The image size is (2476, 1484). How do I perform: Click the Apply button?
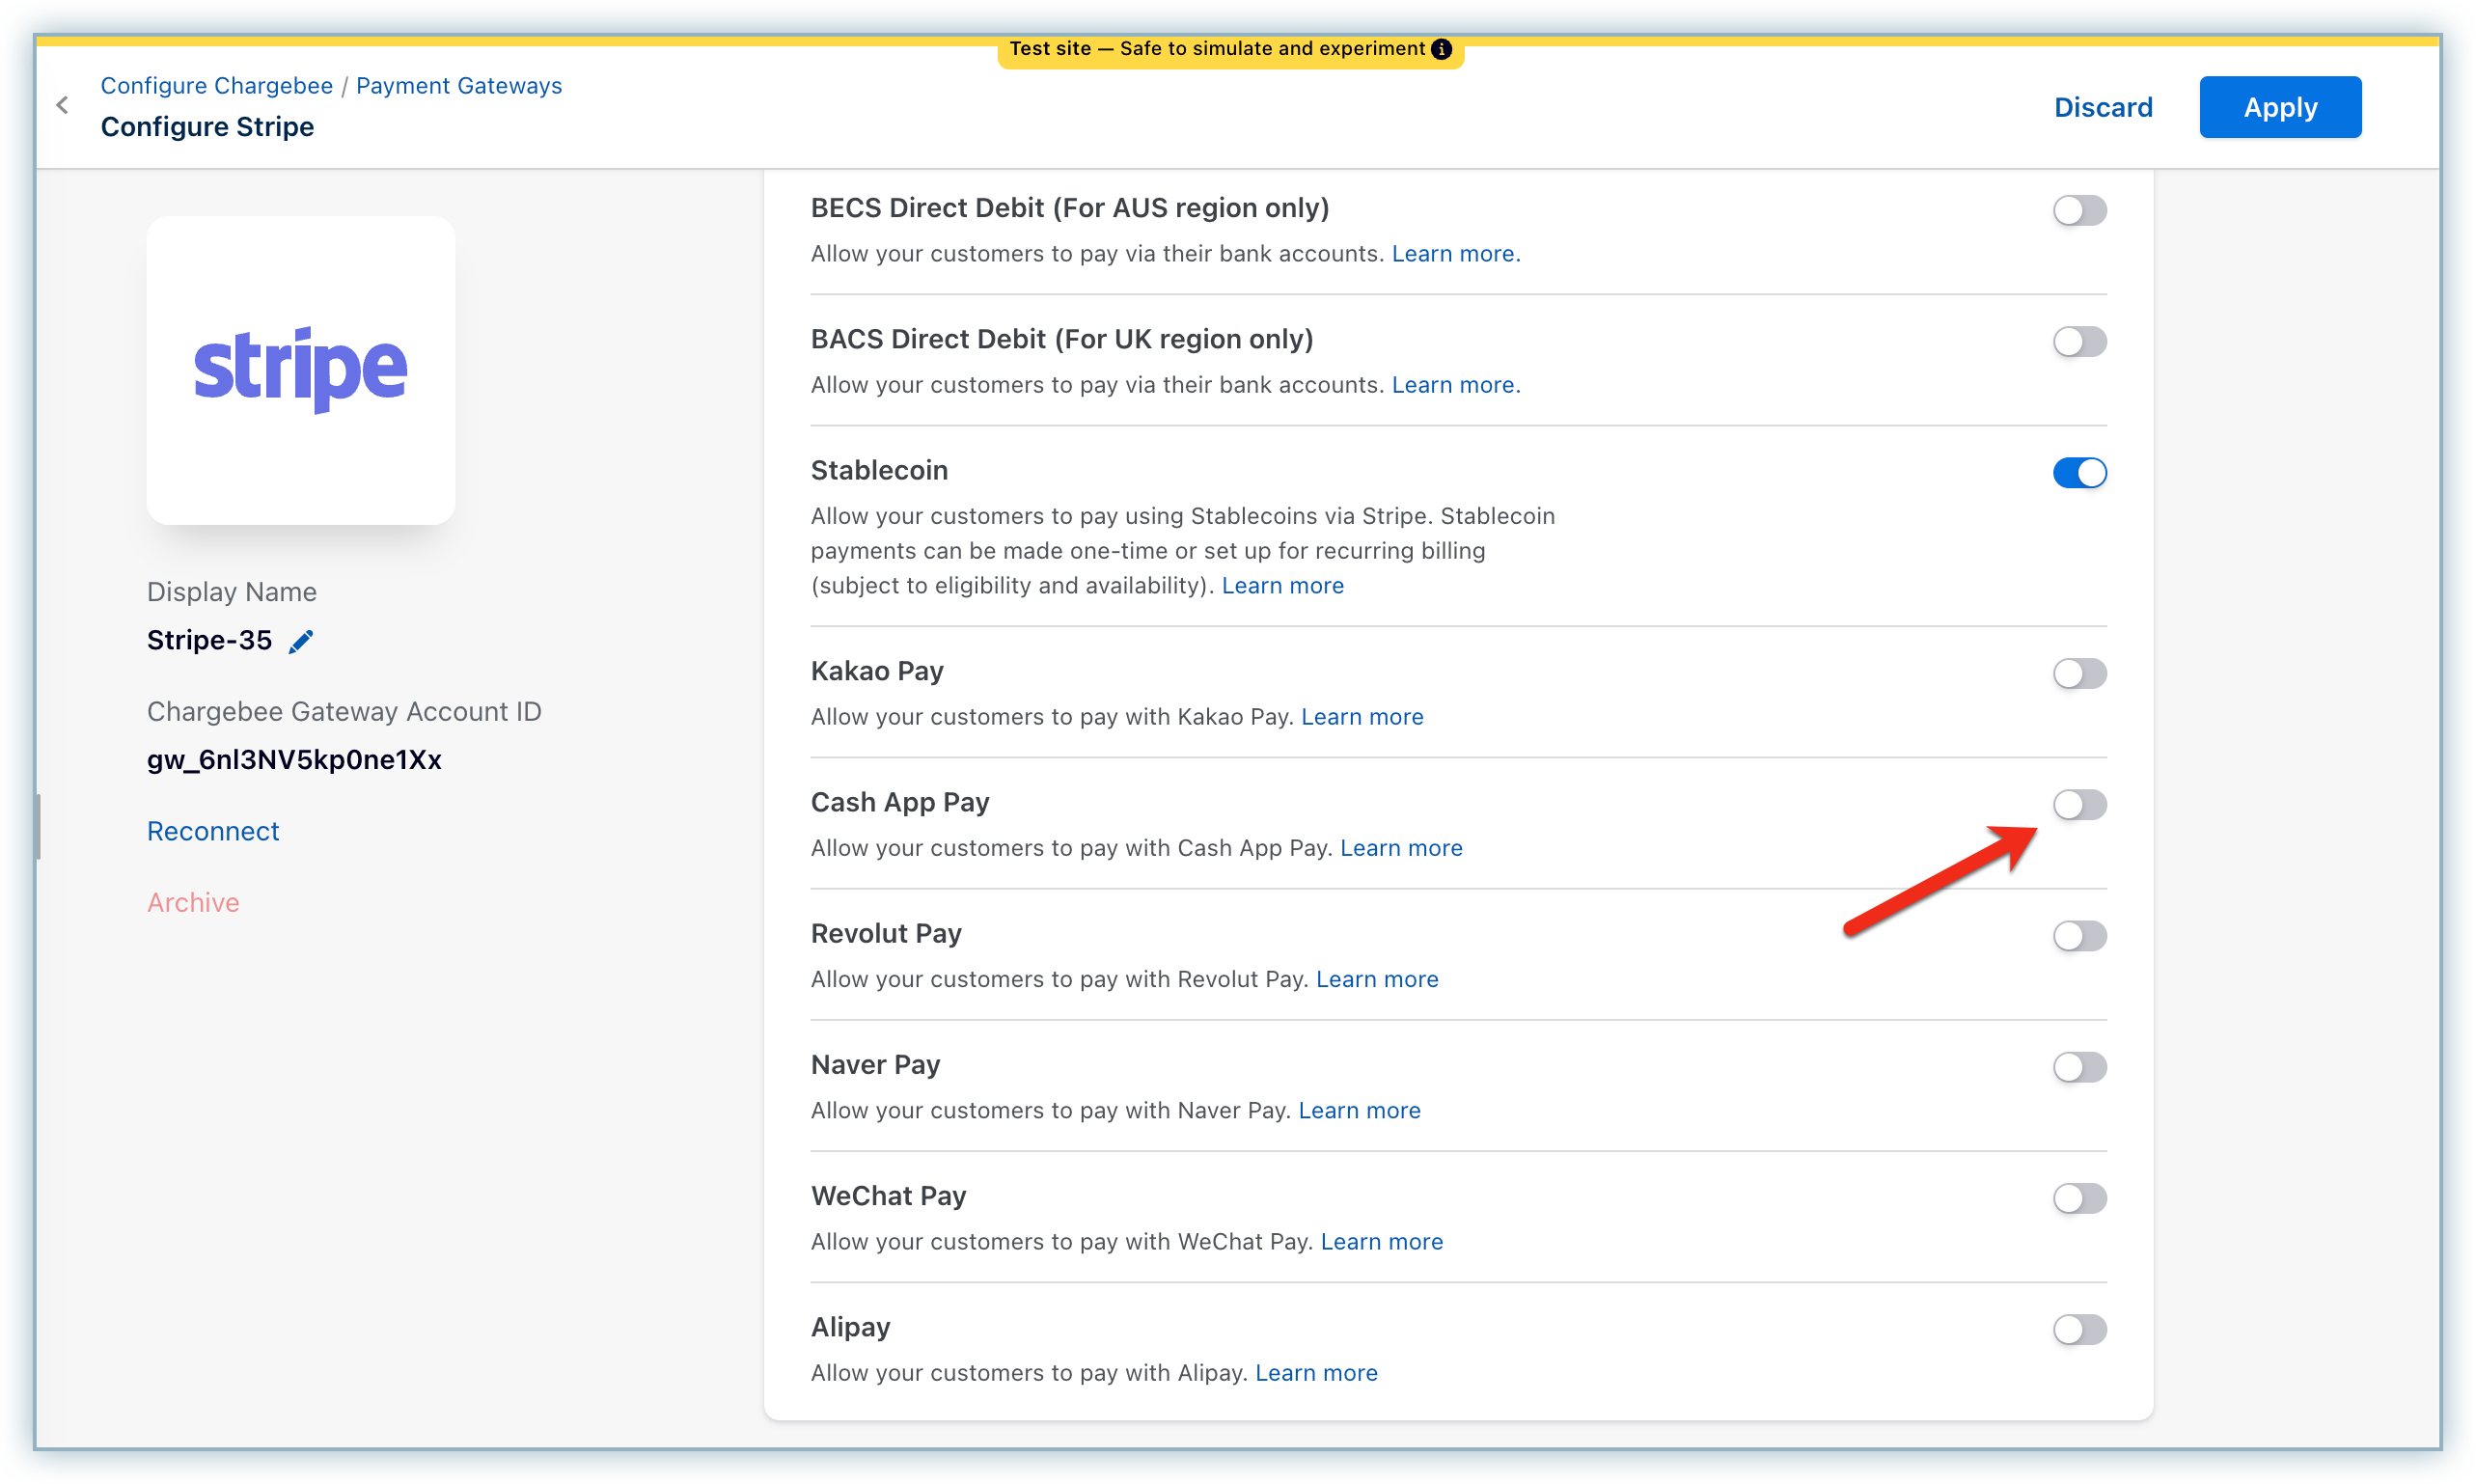[2279, 107]
